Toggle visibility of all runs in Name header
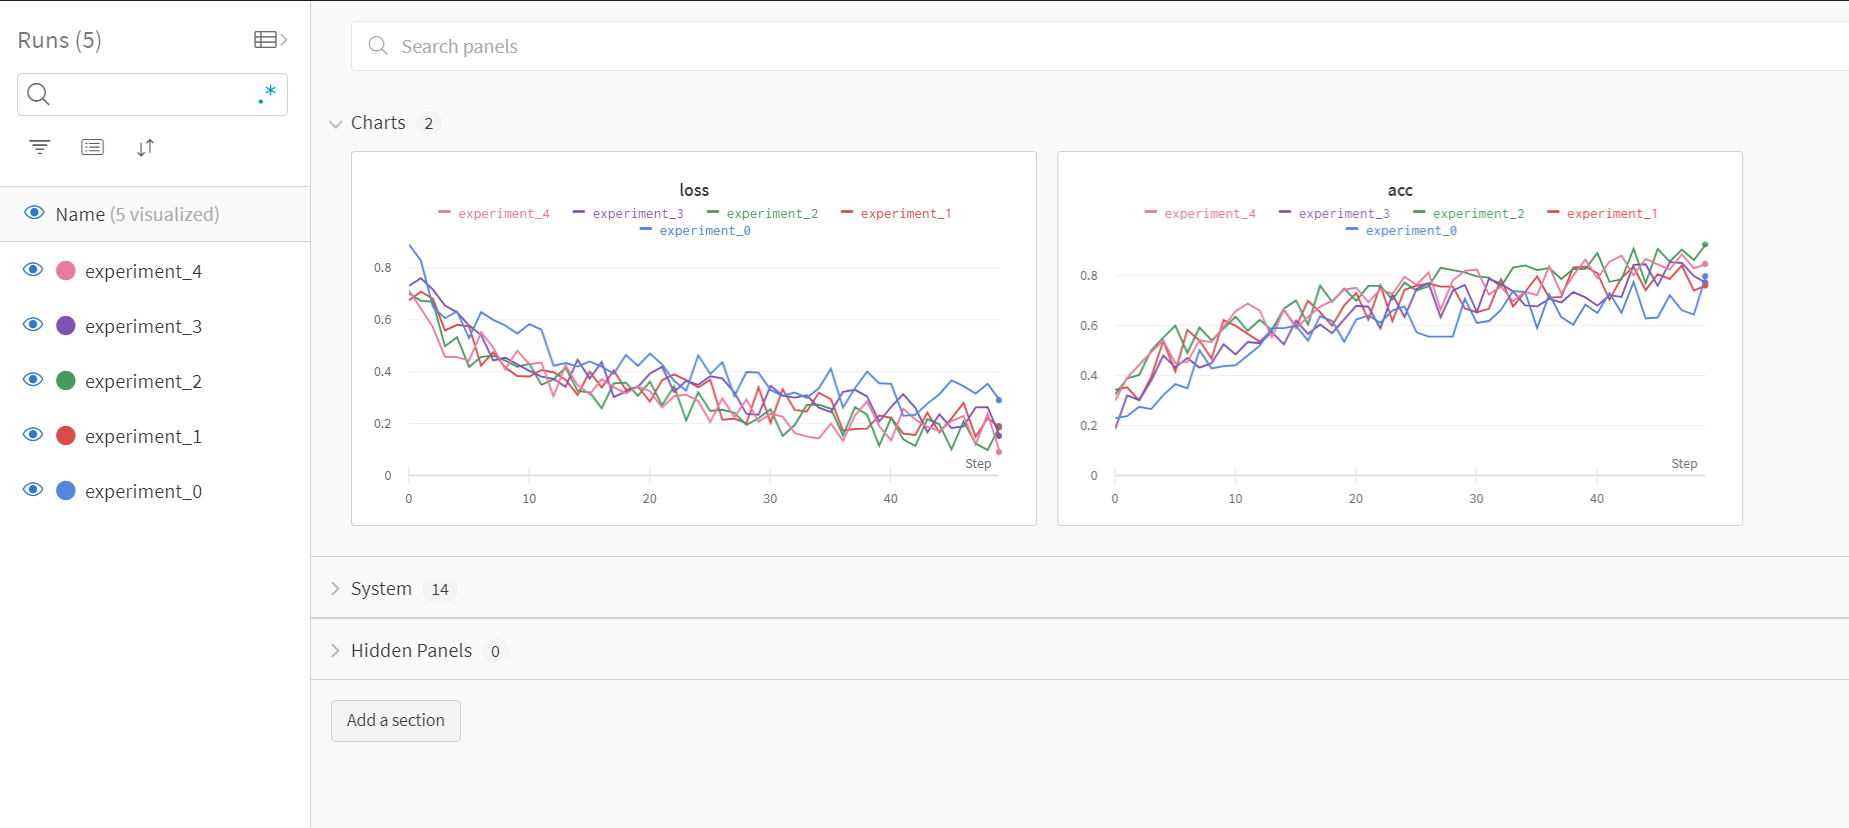 pos(34,213)
